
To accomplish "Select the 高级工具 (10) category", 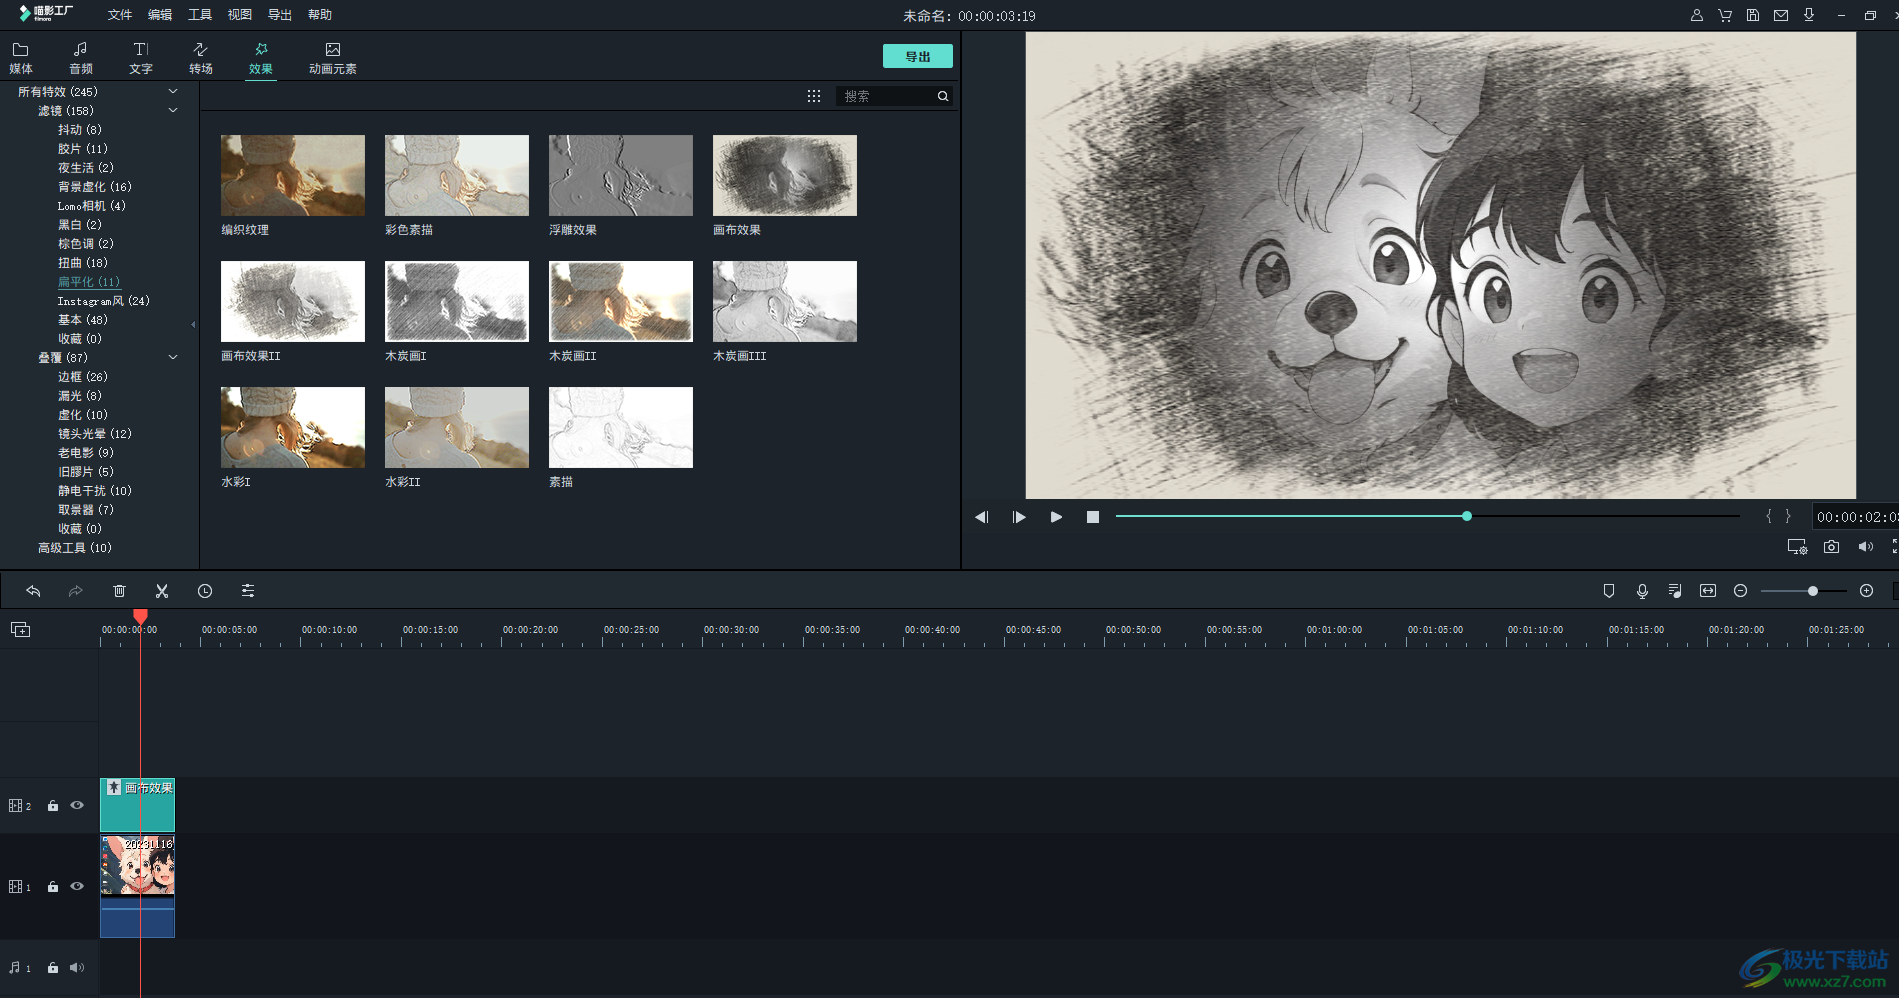I will pyautogui.click(x=75, y=548).
